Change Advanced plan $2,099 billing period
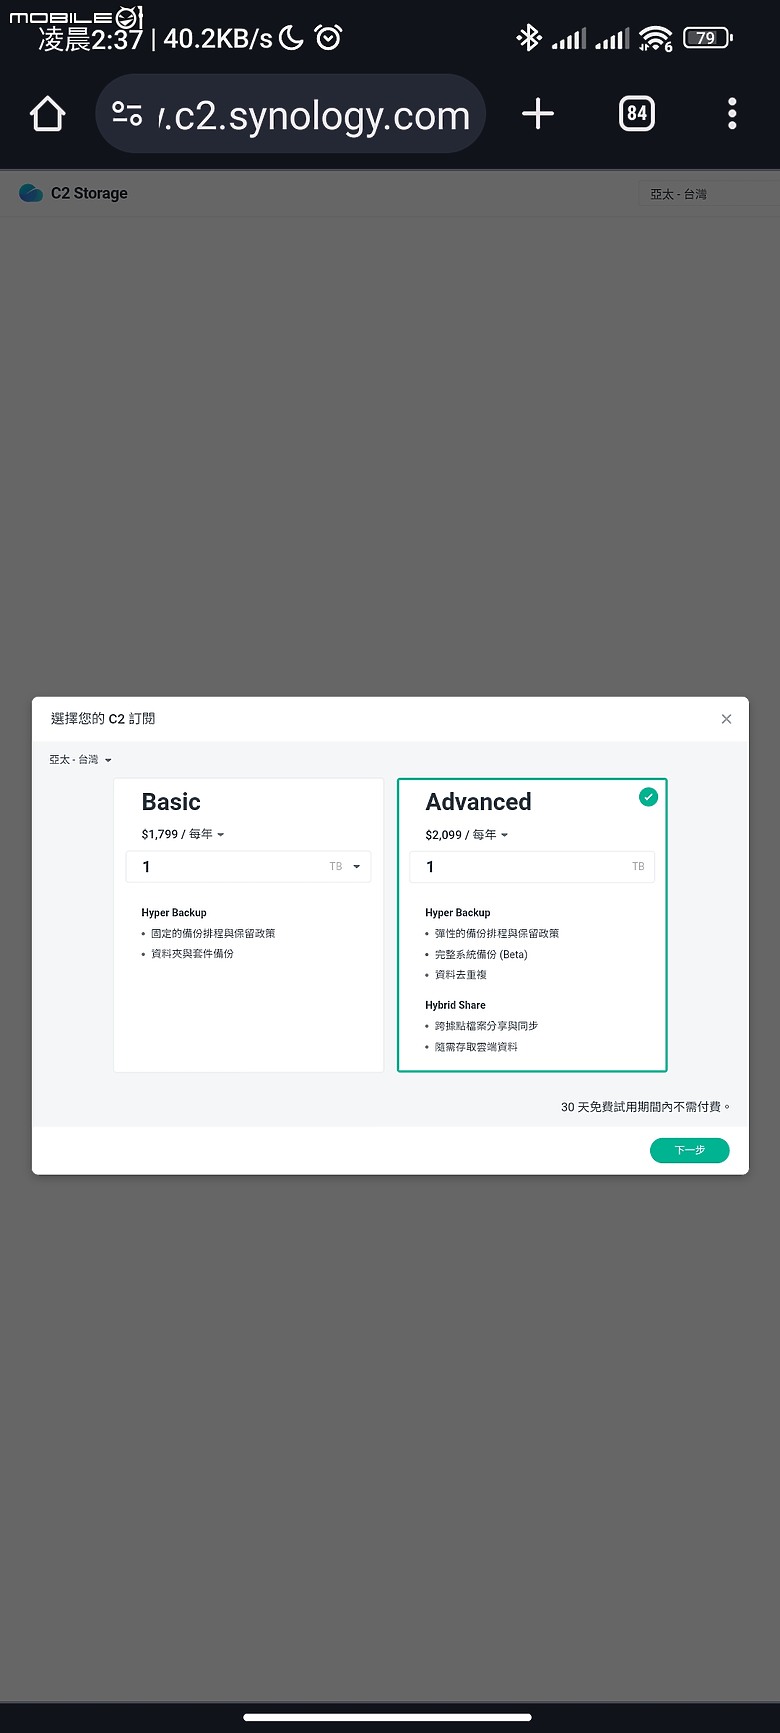This screenshot has width=780, height=1733. point(467,835)
